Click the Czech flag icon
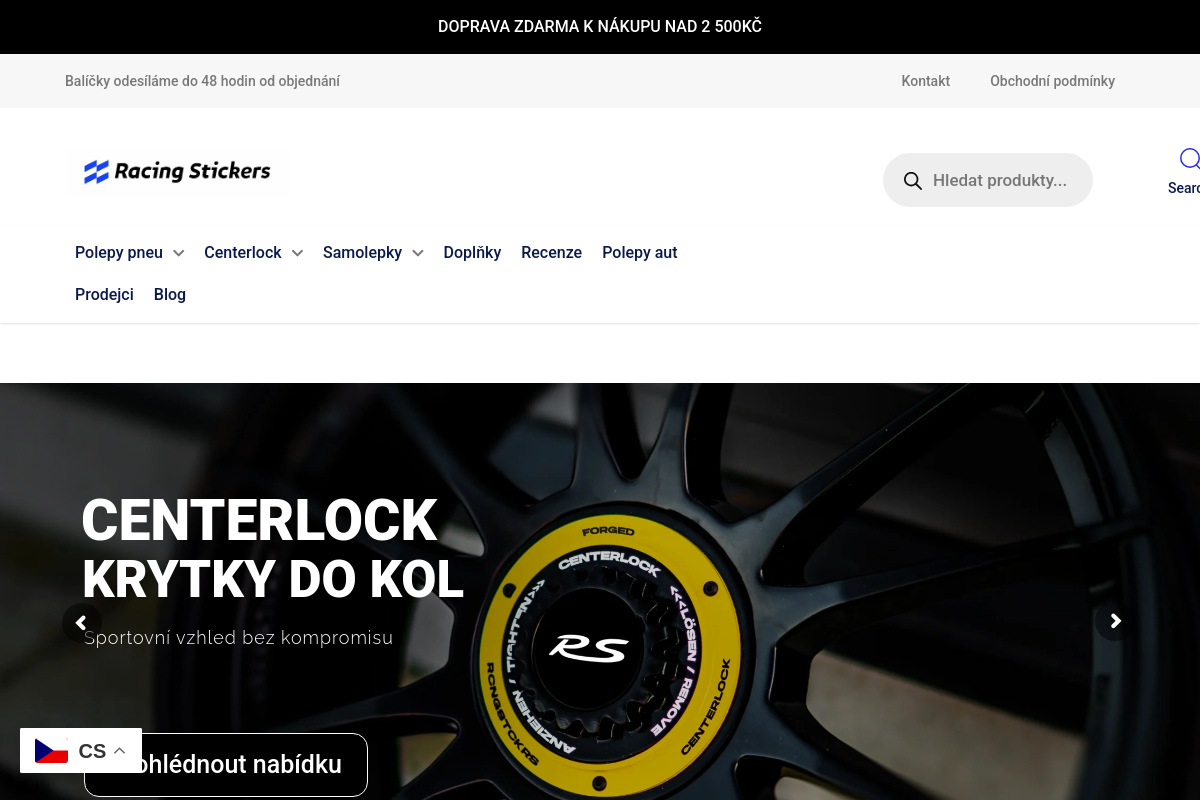This screenshot has height=800, width=1200. tap(51, 750)
